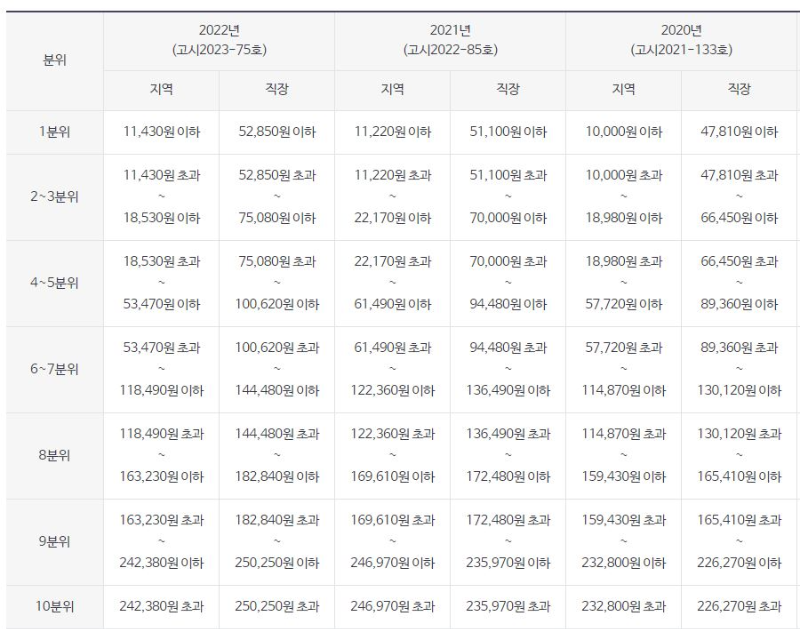Click the 지역 subheader under 2020년
The height and width of the screenshot is (629, 800).
[624, 88]
